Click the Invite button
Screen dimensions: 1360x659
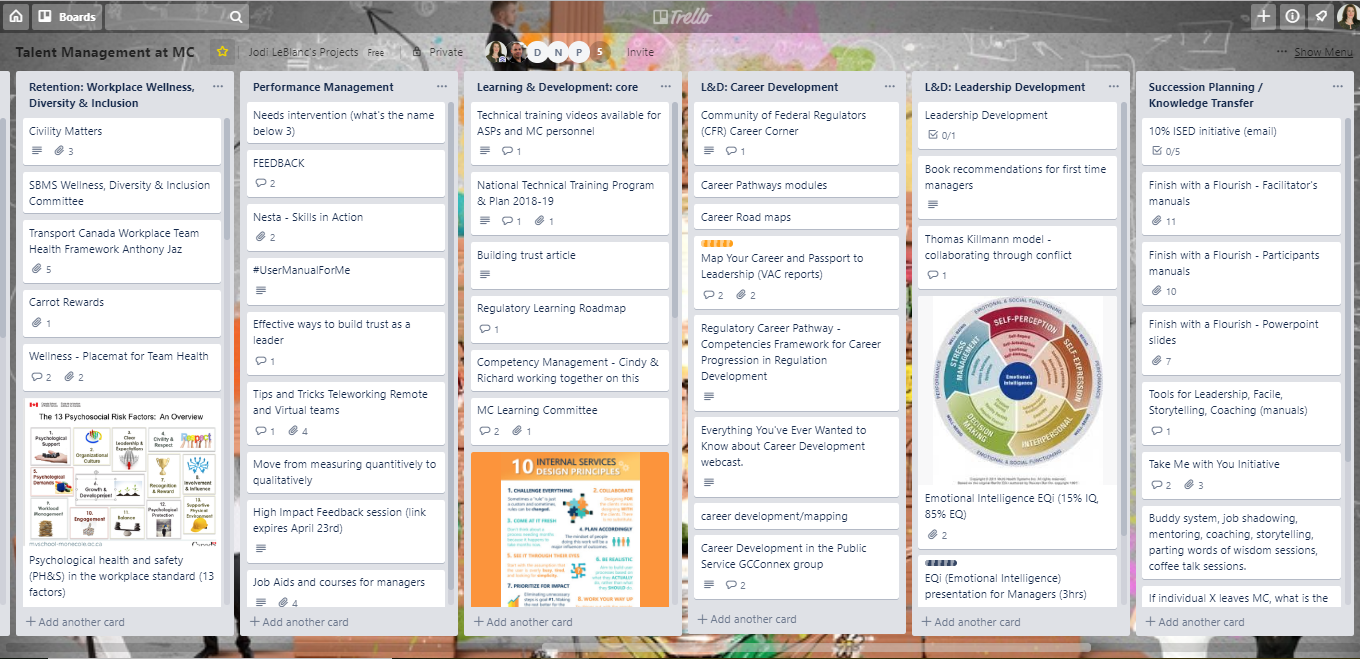click(x=640, y=52)
